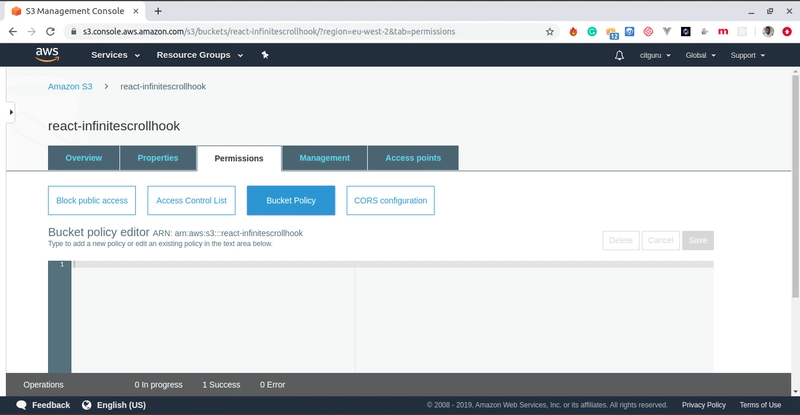Expand the left side navigation panel arrow

pyautogui.click(x=11, y=112)
